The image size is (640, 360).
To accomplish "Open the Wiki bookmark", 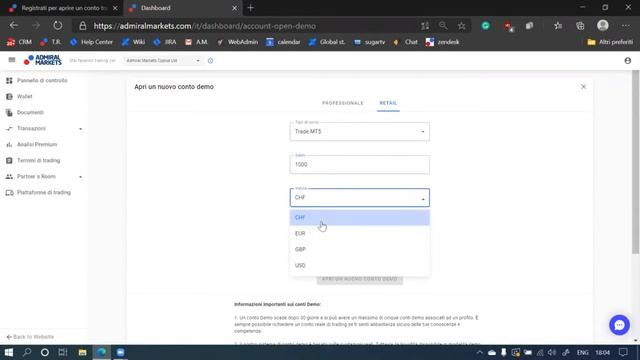I will coord(133,42).
